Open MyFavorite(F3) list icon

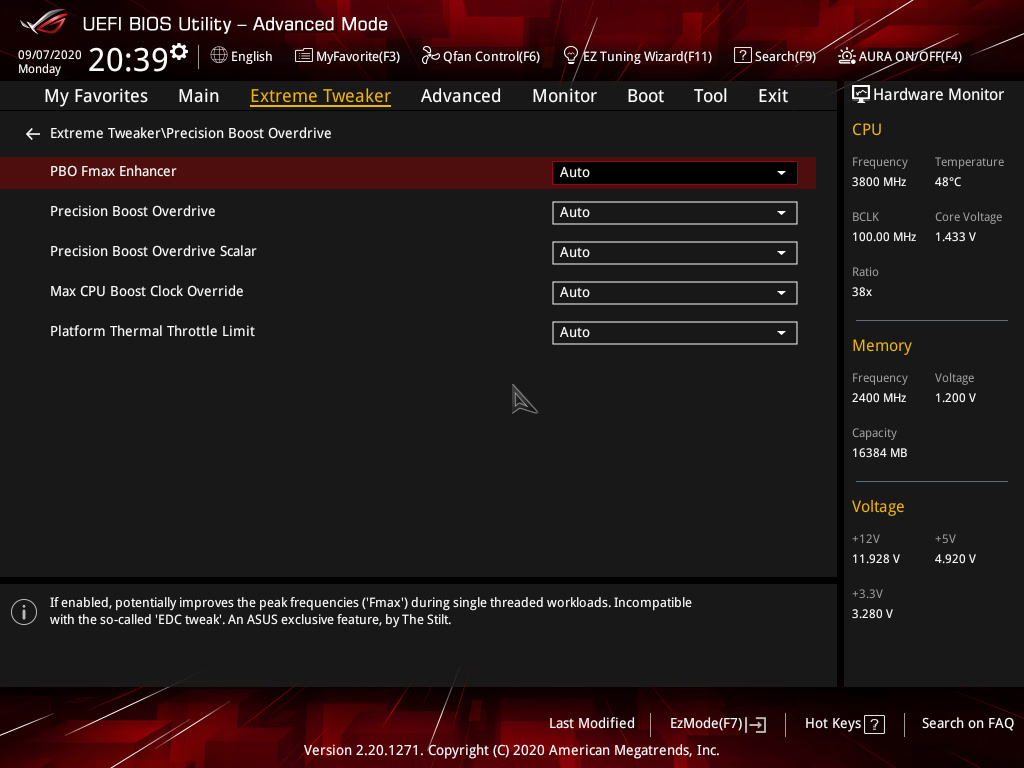point(304,56)
